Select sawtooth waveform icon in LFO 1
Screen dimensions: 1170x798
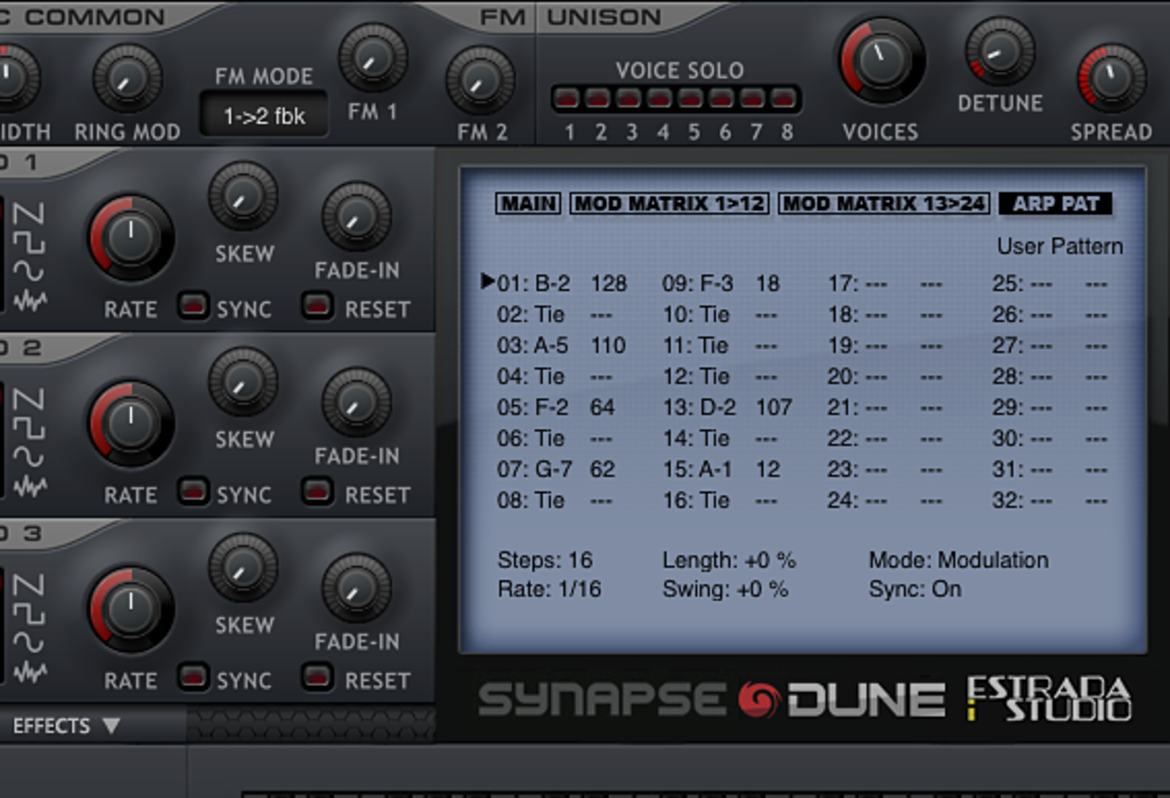pyautogui.click(x=30, y=214)
